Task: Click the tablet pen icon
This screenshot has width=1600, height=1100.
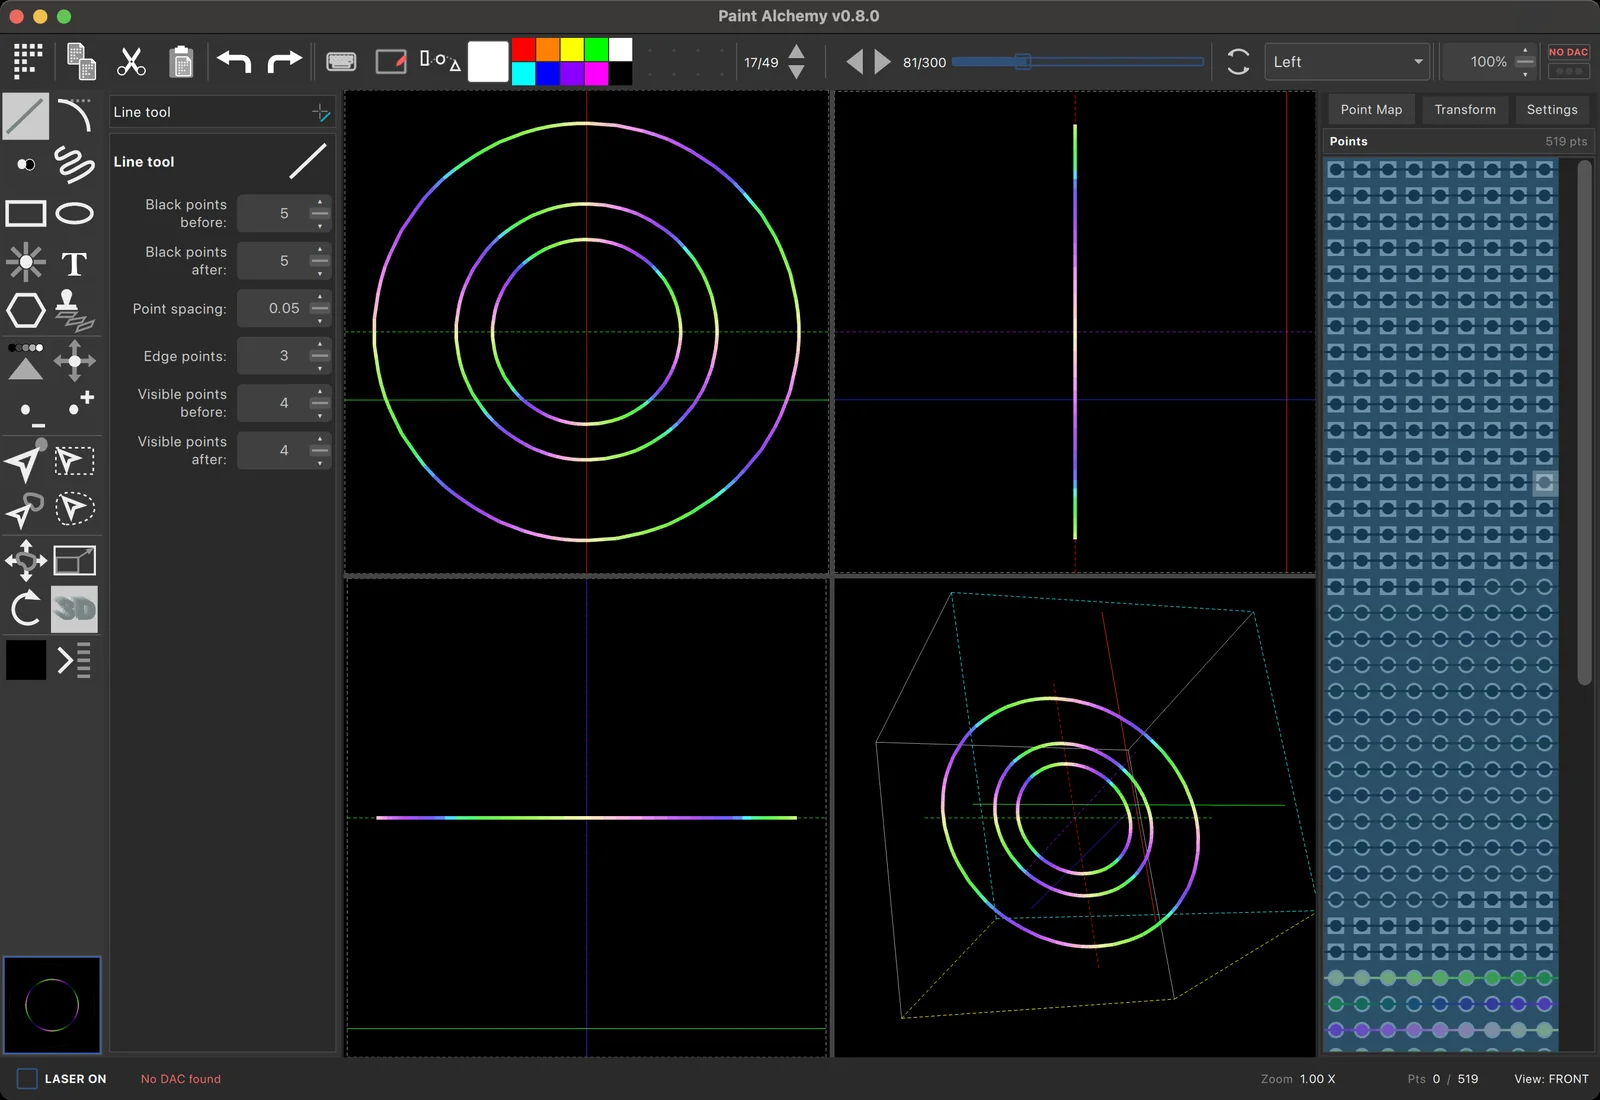Action: 391,62
